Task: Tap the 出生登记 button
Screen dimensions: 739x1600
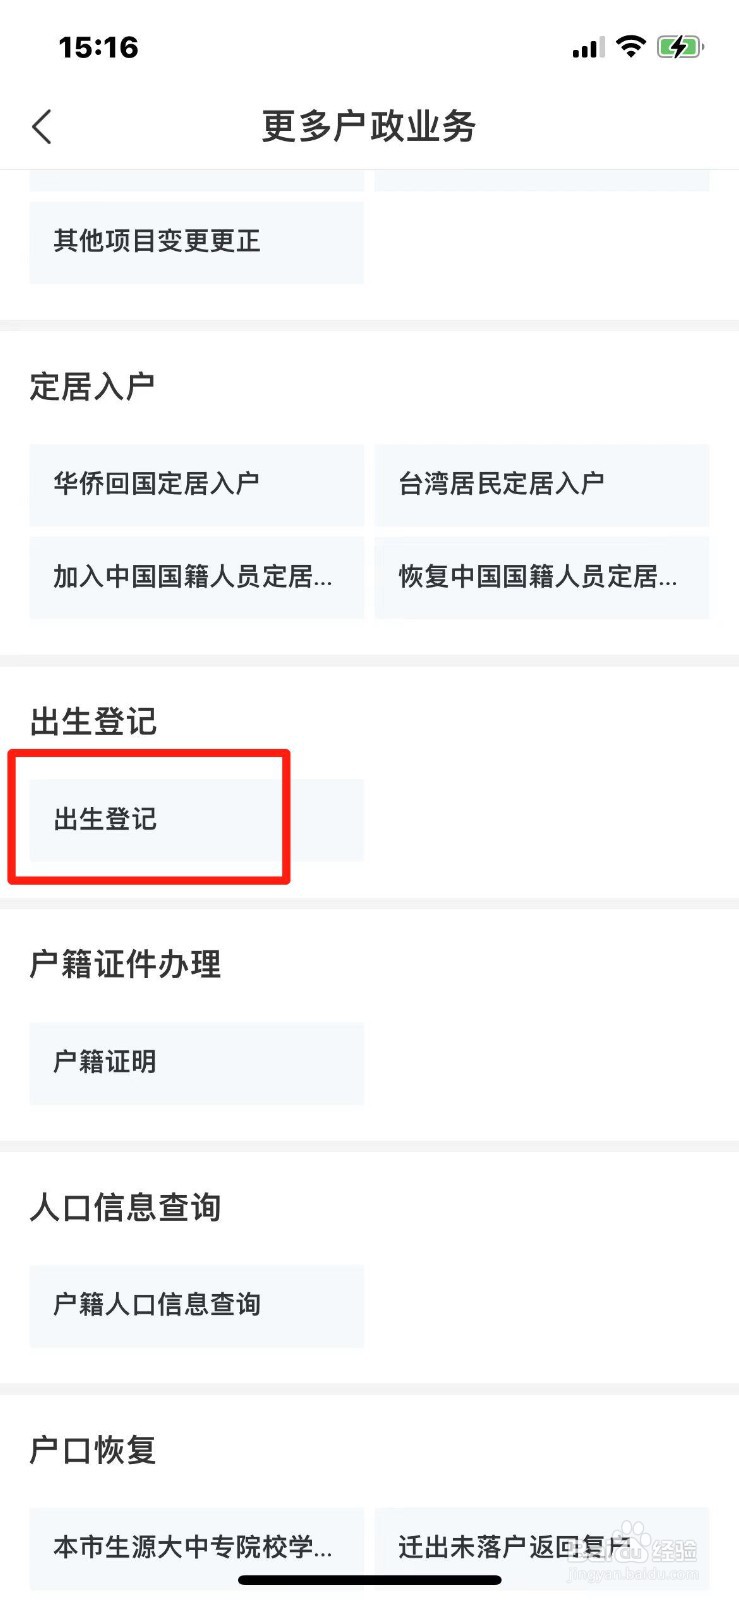Action: (197, 820)
